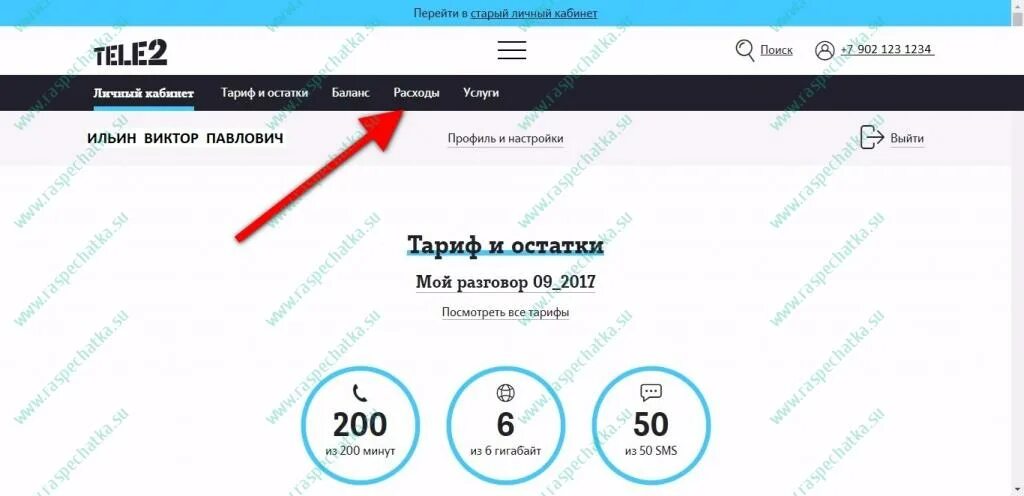This screenshot has height=496, width=1024.
Task: Click the +7 902 123 1234 number
Action: 886,50
